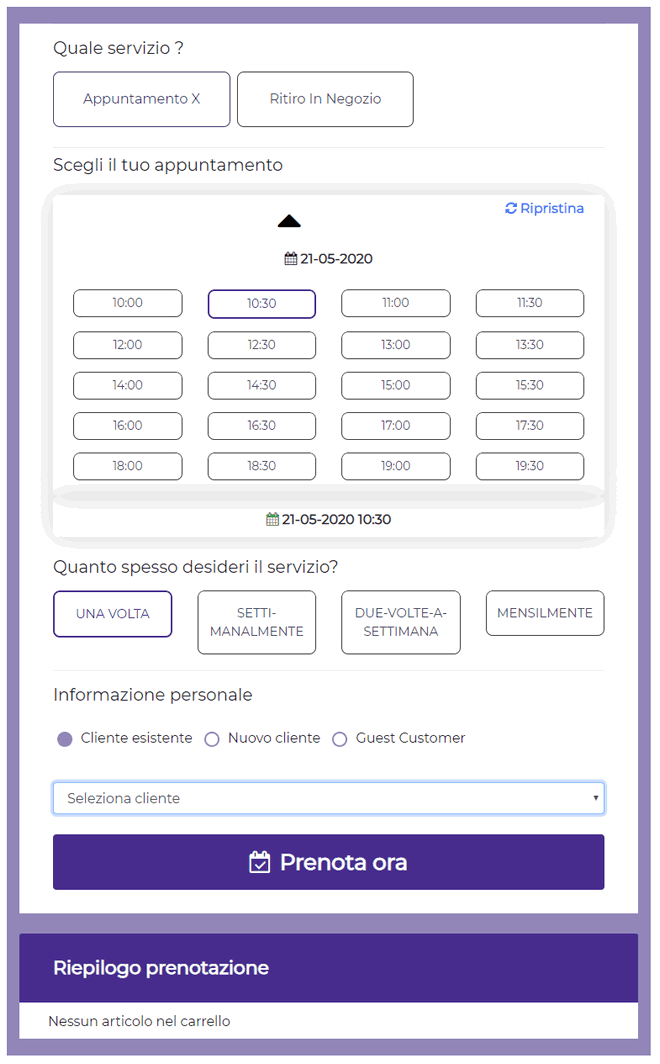The width and height of the screenshot is (660, 1064).
Task: Click calendar icon beside 21-05-2020 heading
Action: [x=291, y=259]
